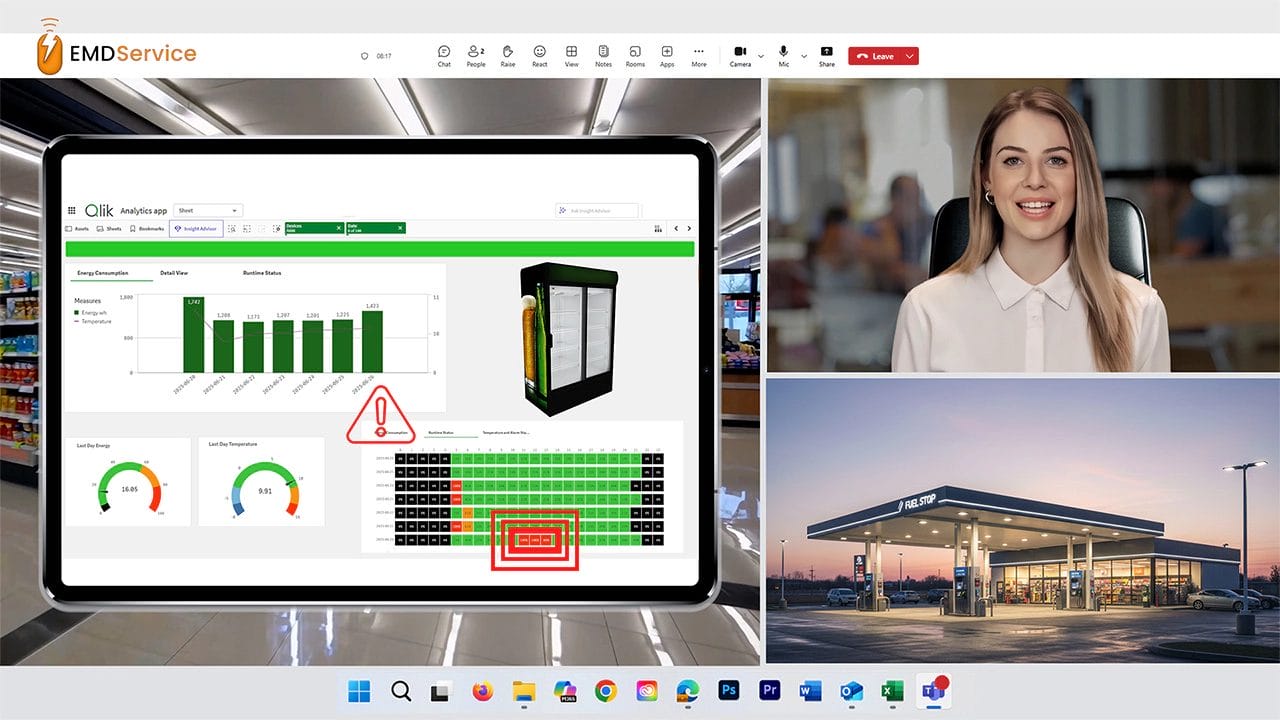Open meeting Notes via its icon
The image size is (1280, 720).
coord(602,53)
